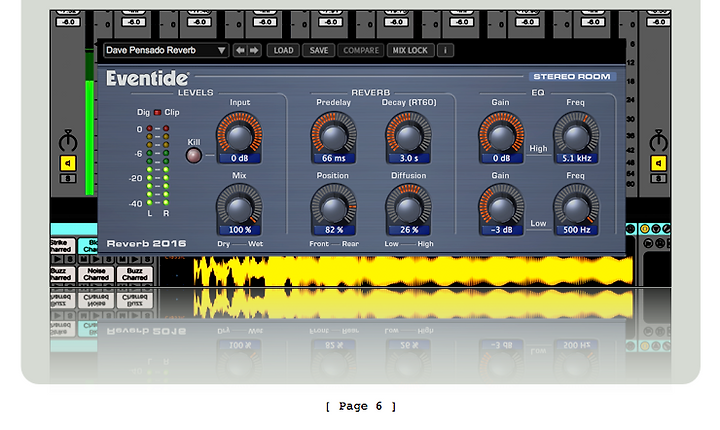
Task: Click the right channel pan knob icon
Action: tap(658, 140)
